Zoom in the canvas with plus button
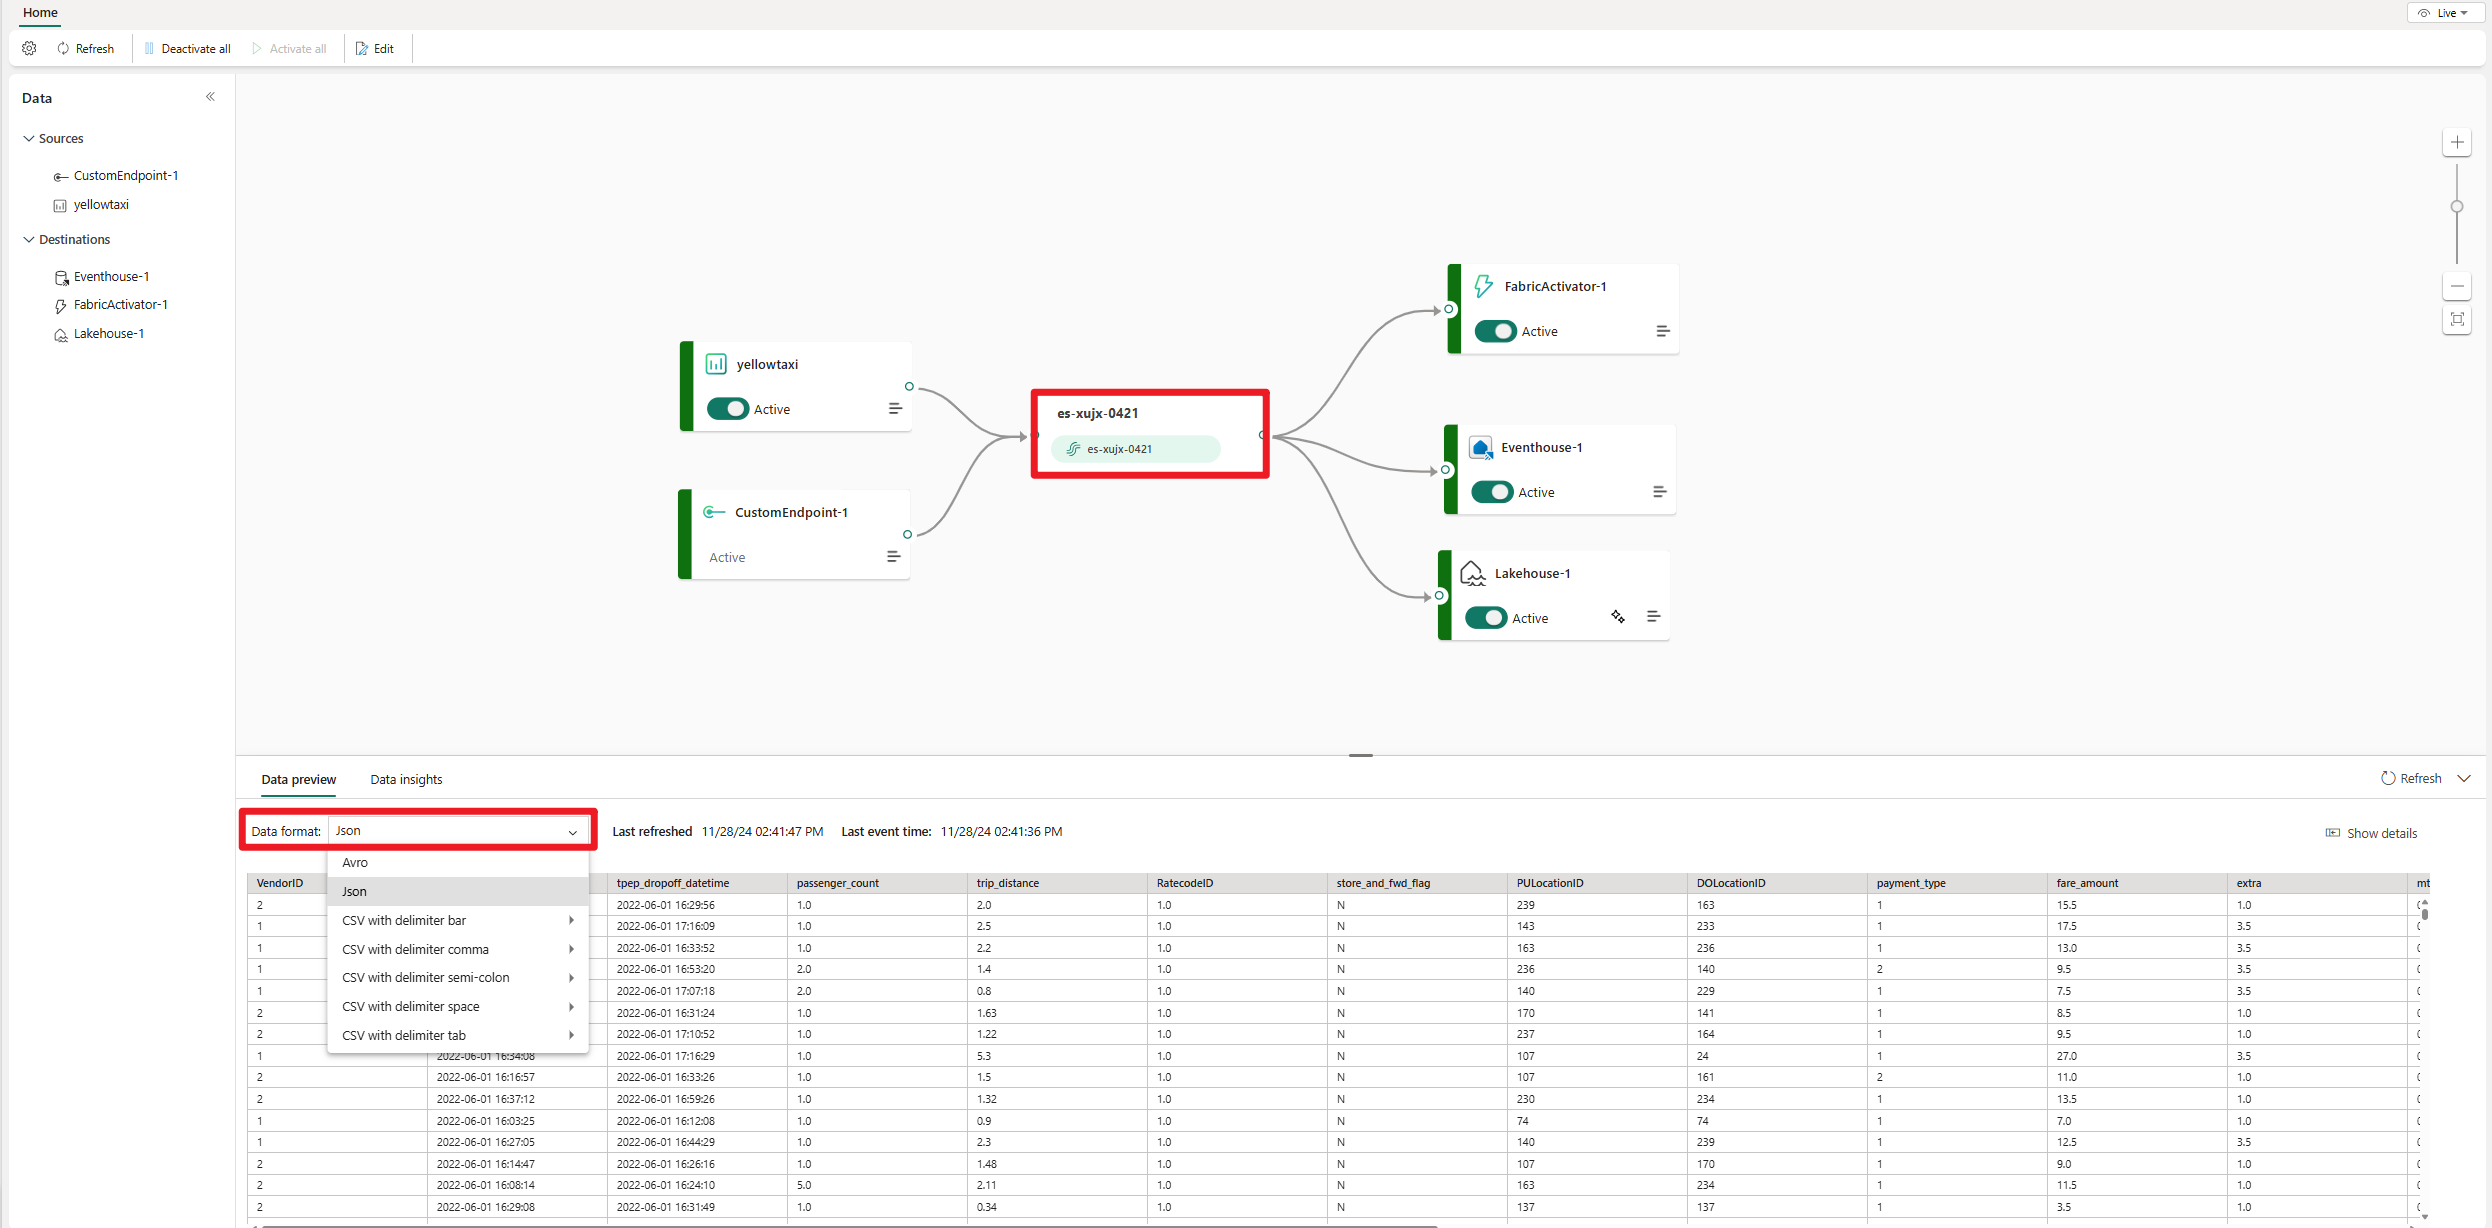Screen dimensions: 2492x1228 tap(2457, 142)
